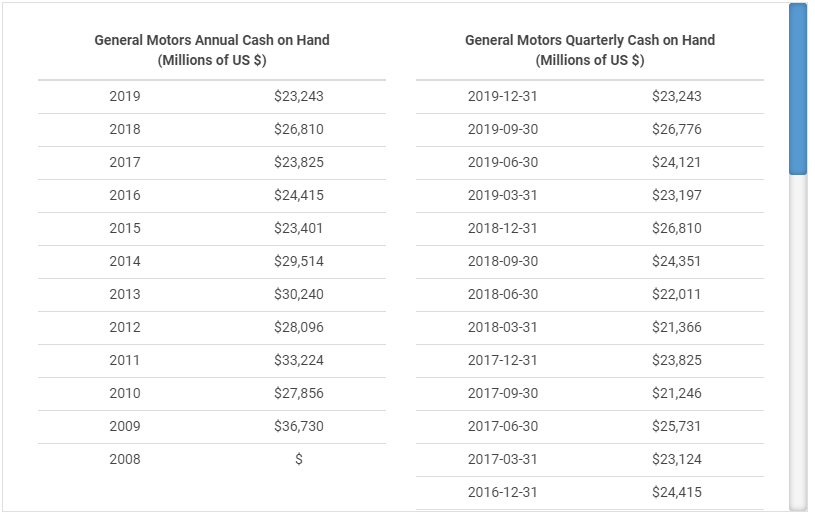
Task: Select the 2019-09-30 quarterly date cell
Action: click(x=503, y=129)
